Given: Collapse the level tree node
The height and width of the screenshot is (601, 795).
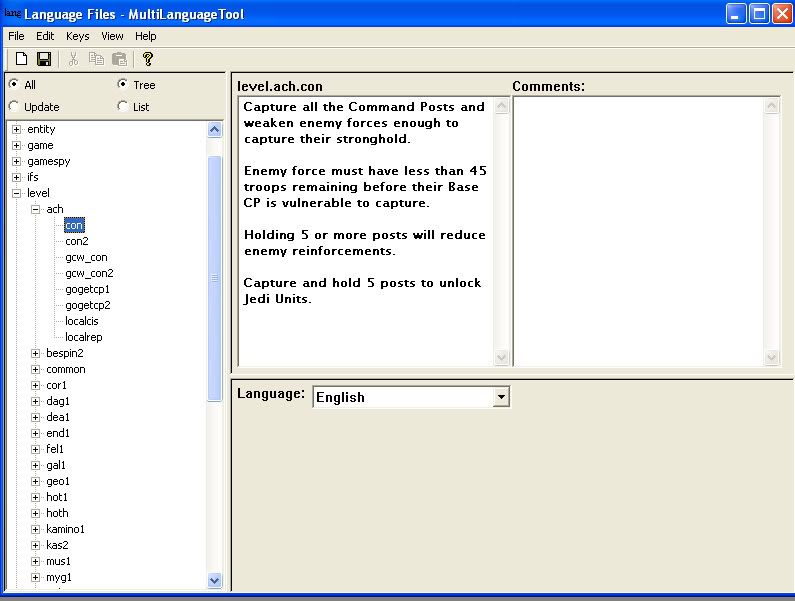Looking at the screenshot, I should pos(17,193).
